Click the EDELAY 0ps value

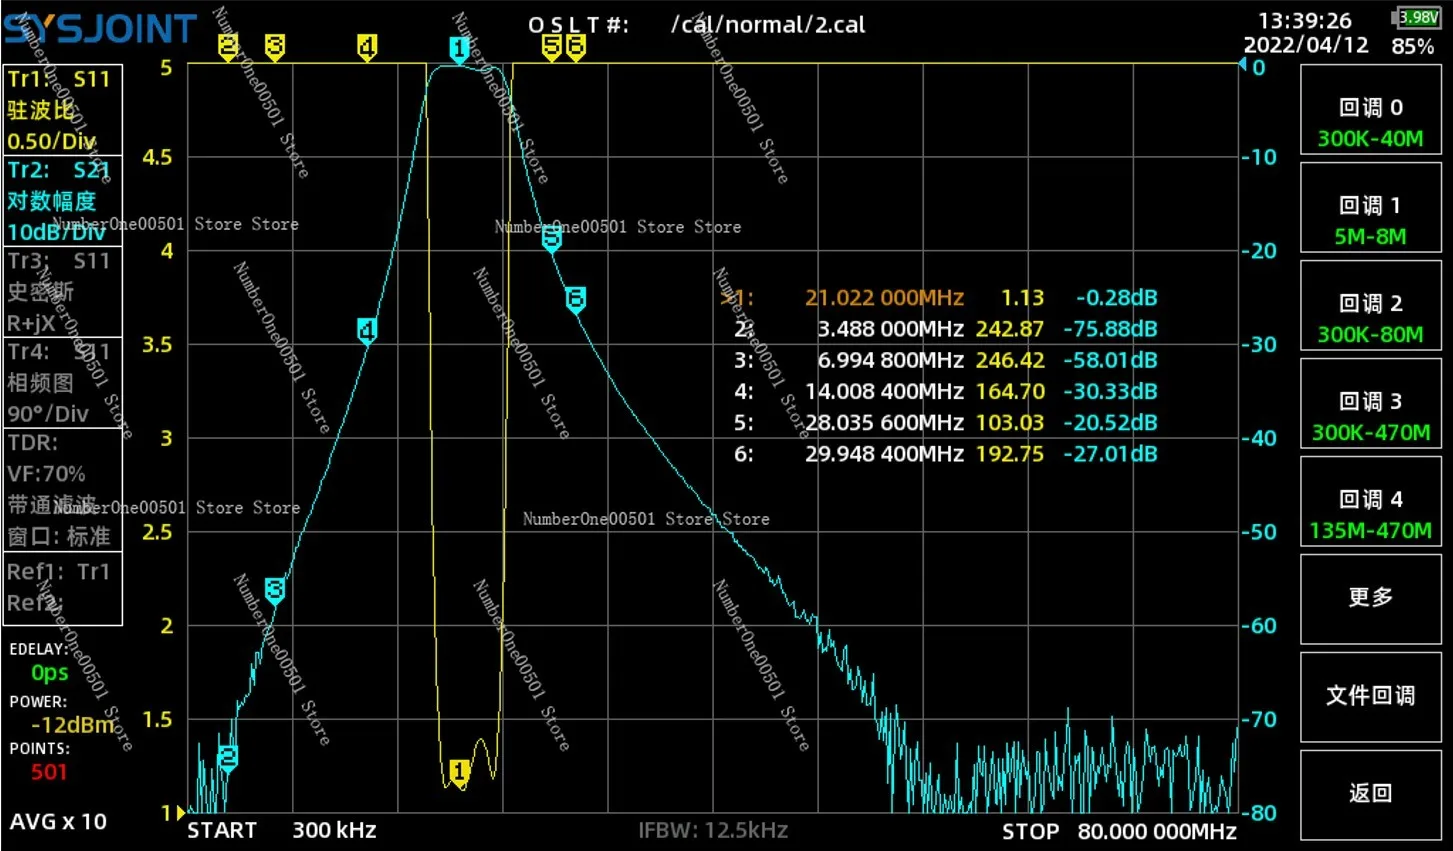point(50,673)
